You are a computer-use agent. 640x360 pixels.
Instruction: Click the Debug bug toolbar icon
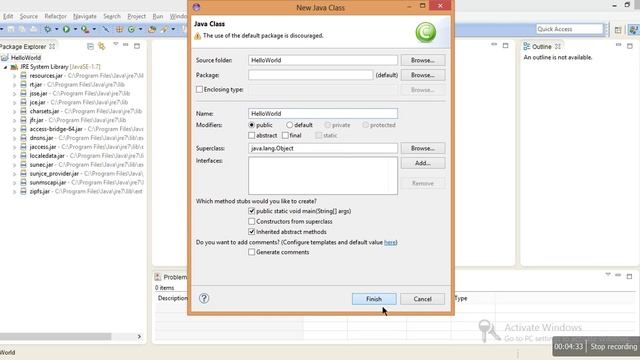[48, 29]
